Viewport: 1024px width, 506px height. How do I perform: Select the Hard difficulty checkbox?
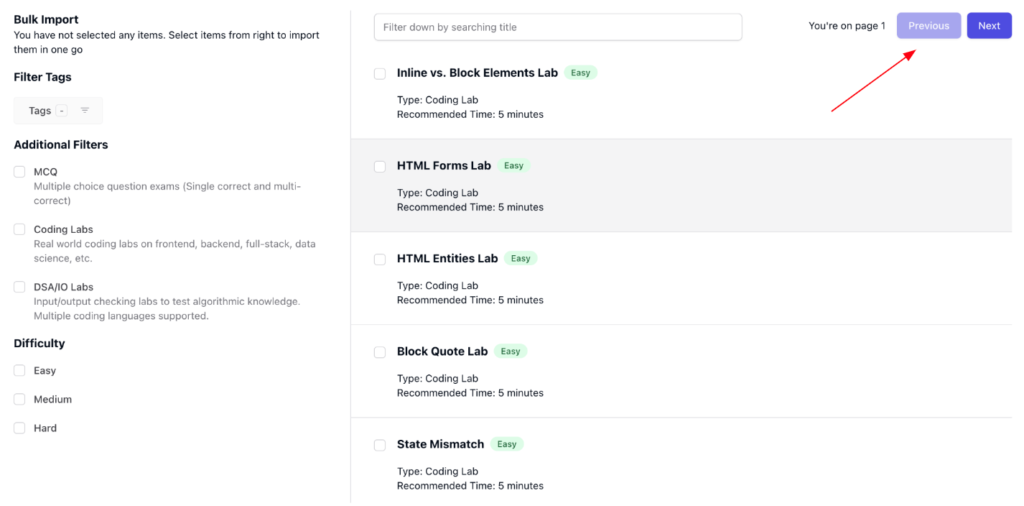tap(20, 428)
